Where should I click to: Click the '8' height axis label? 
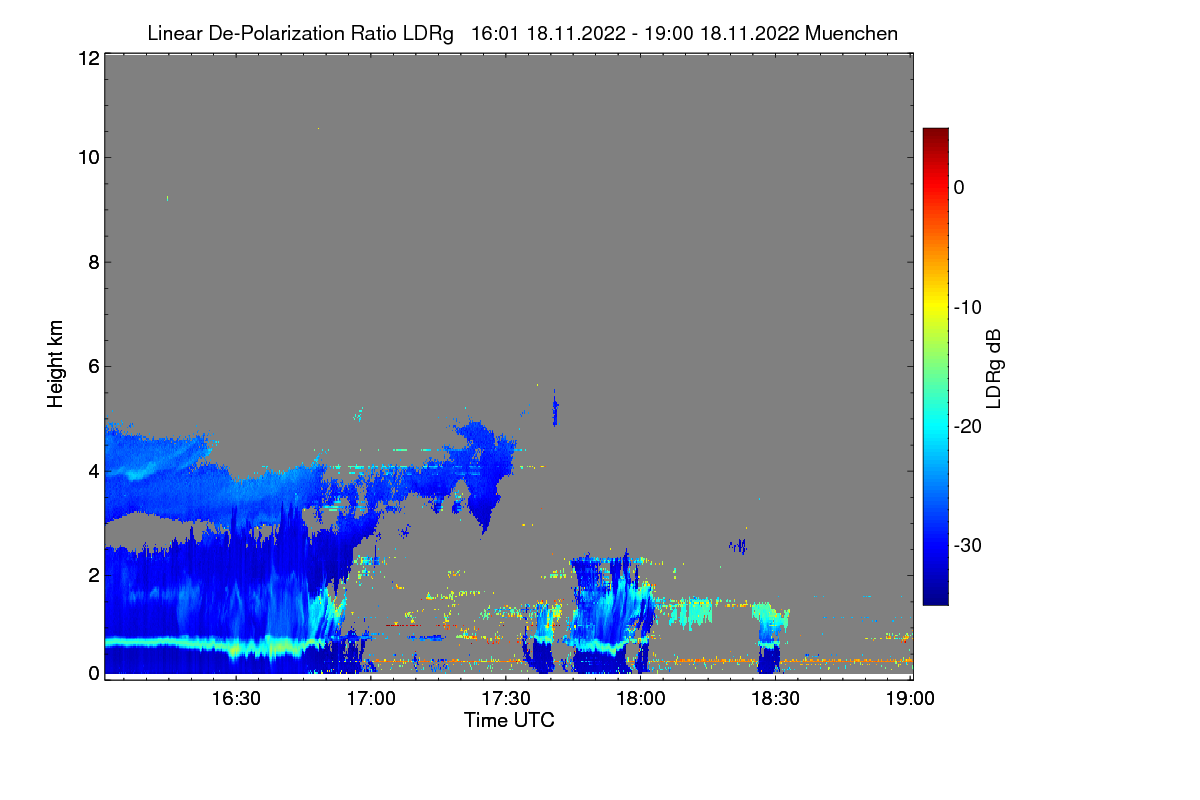pyautogui.click(x=93, y=262)
